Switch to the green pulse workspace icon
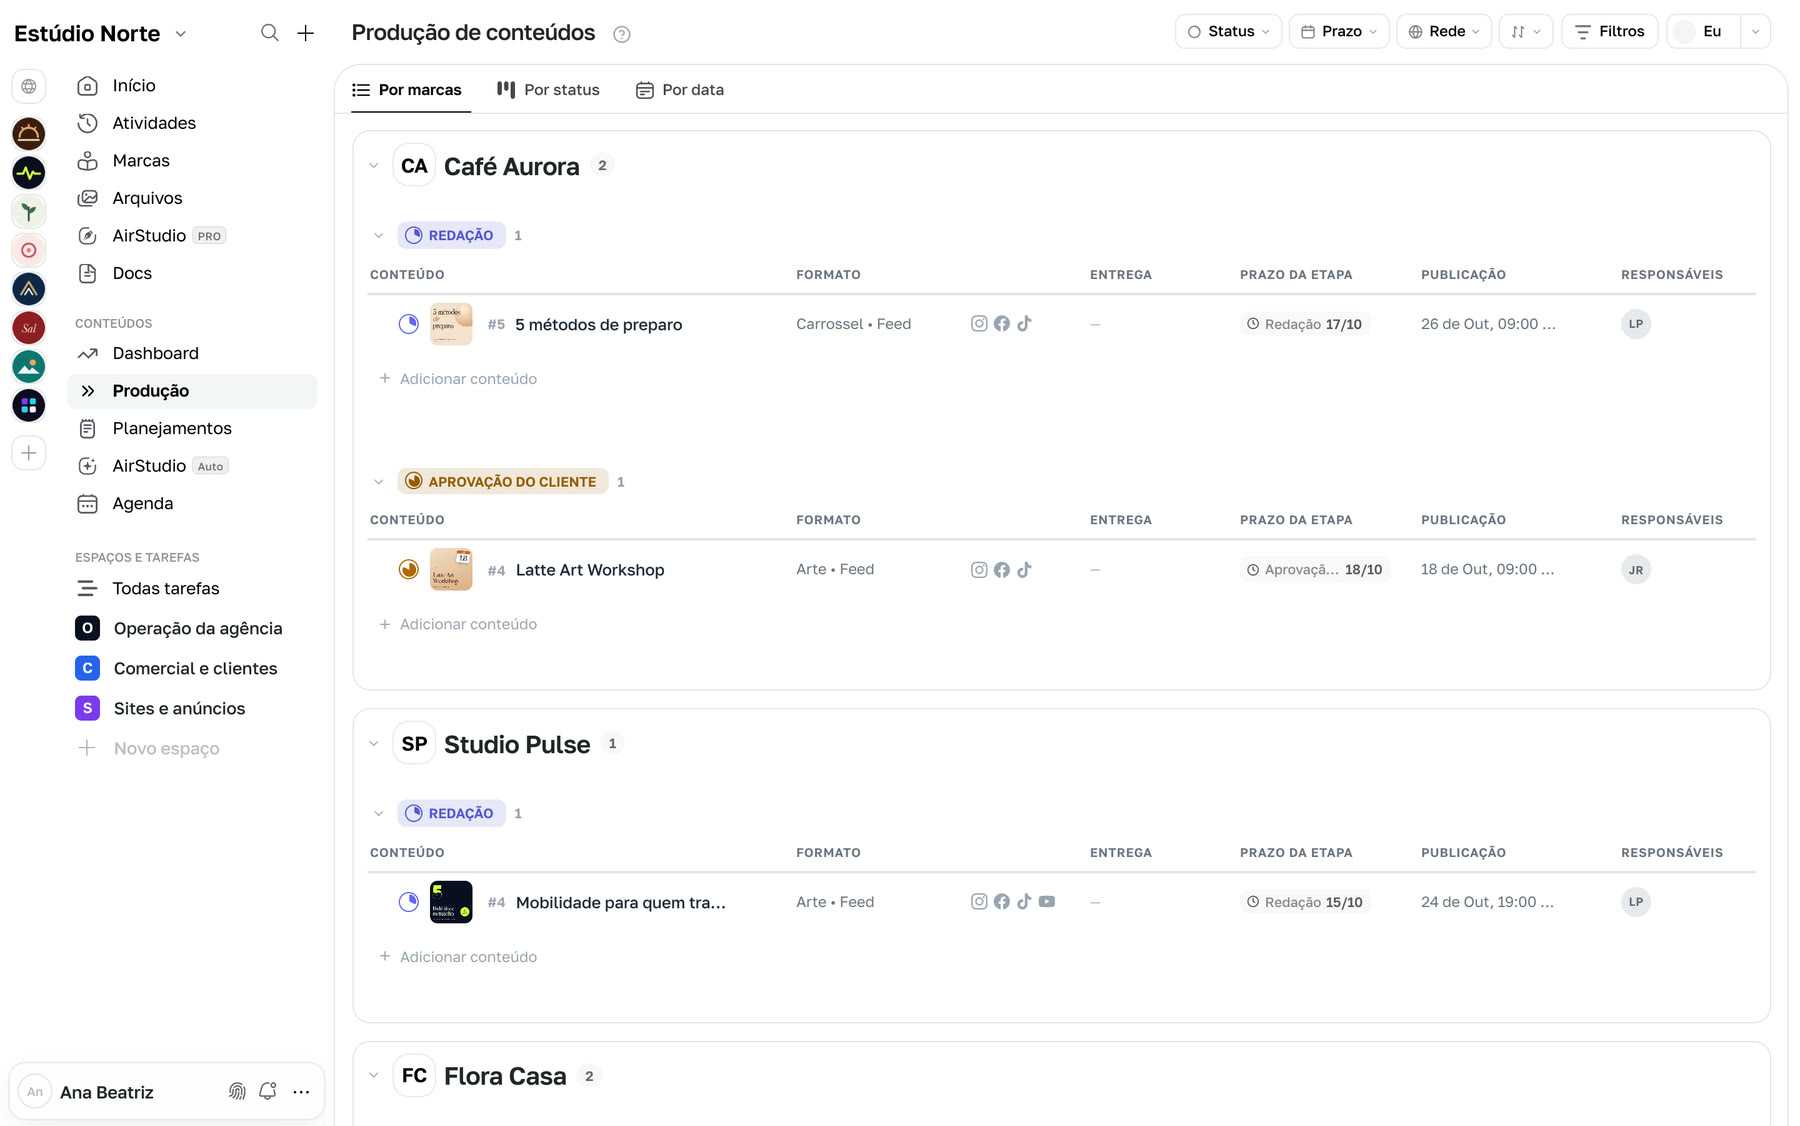The height and width of the screenshot is (1126, 1800). tap(29, 172)
